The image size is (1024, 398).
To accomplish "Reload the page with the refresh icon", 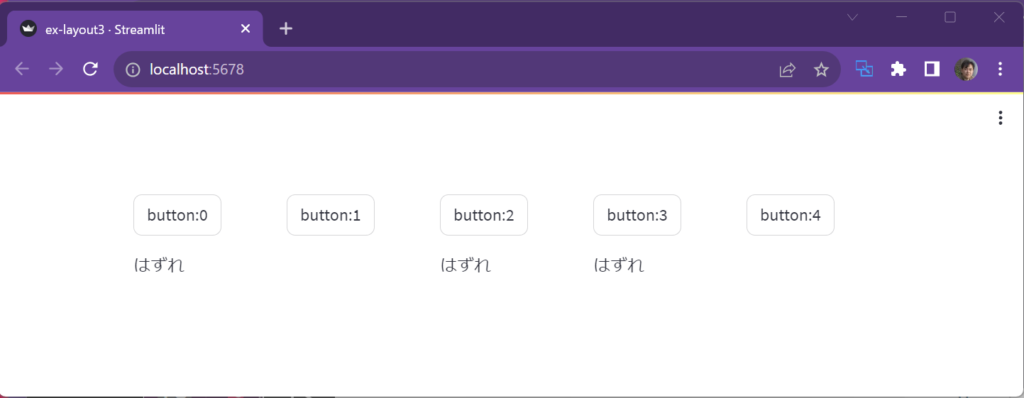I will [x=90, y=69].
